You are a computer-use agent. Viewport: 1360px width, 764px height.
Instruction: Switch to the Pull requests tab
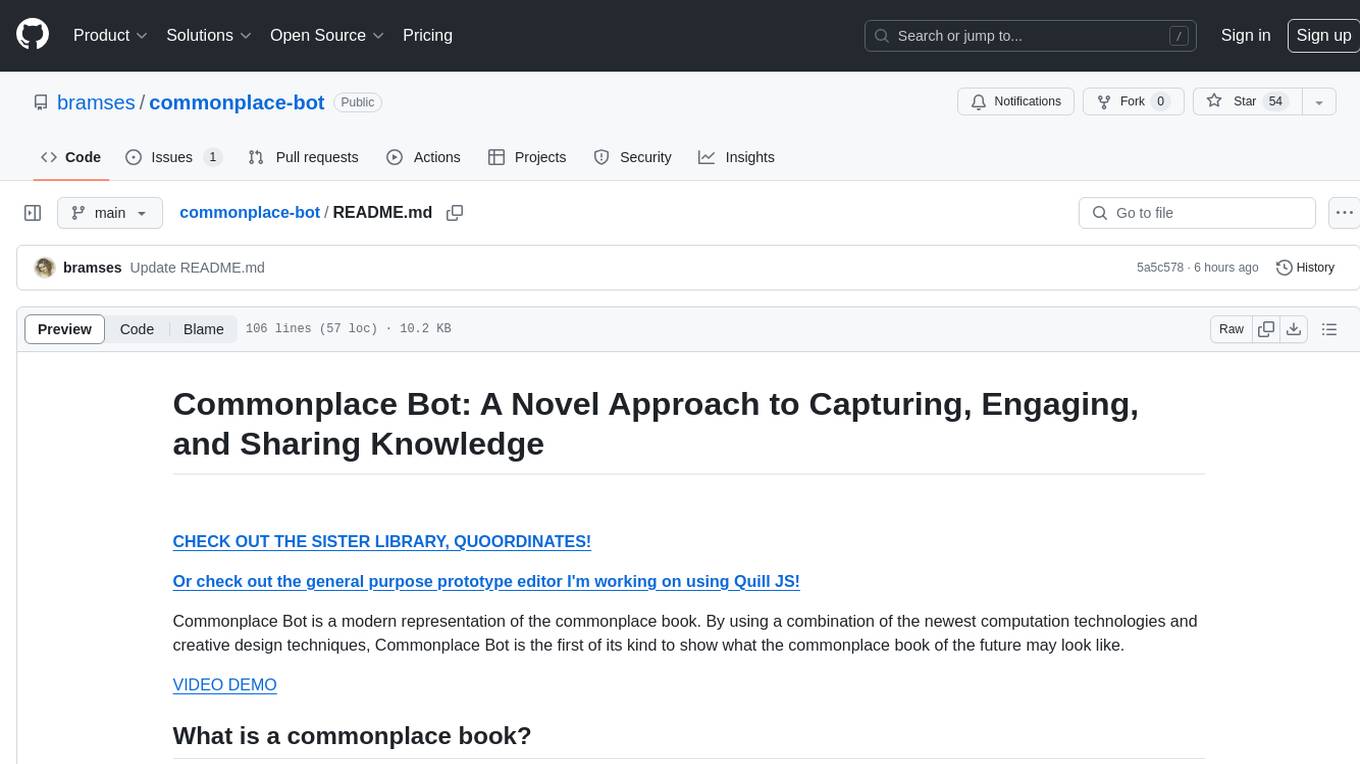click(x=303, y=157)
